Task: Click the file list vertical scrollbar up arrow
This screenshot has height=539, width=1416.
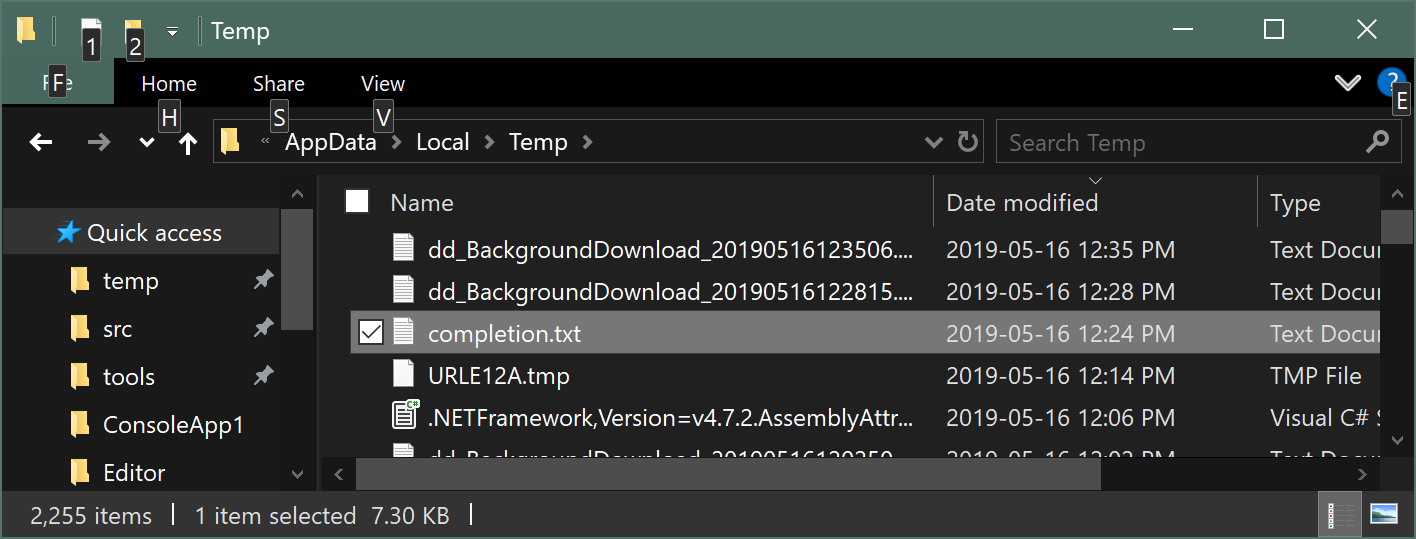Action: pos(1397,192)
